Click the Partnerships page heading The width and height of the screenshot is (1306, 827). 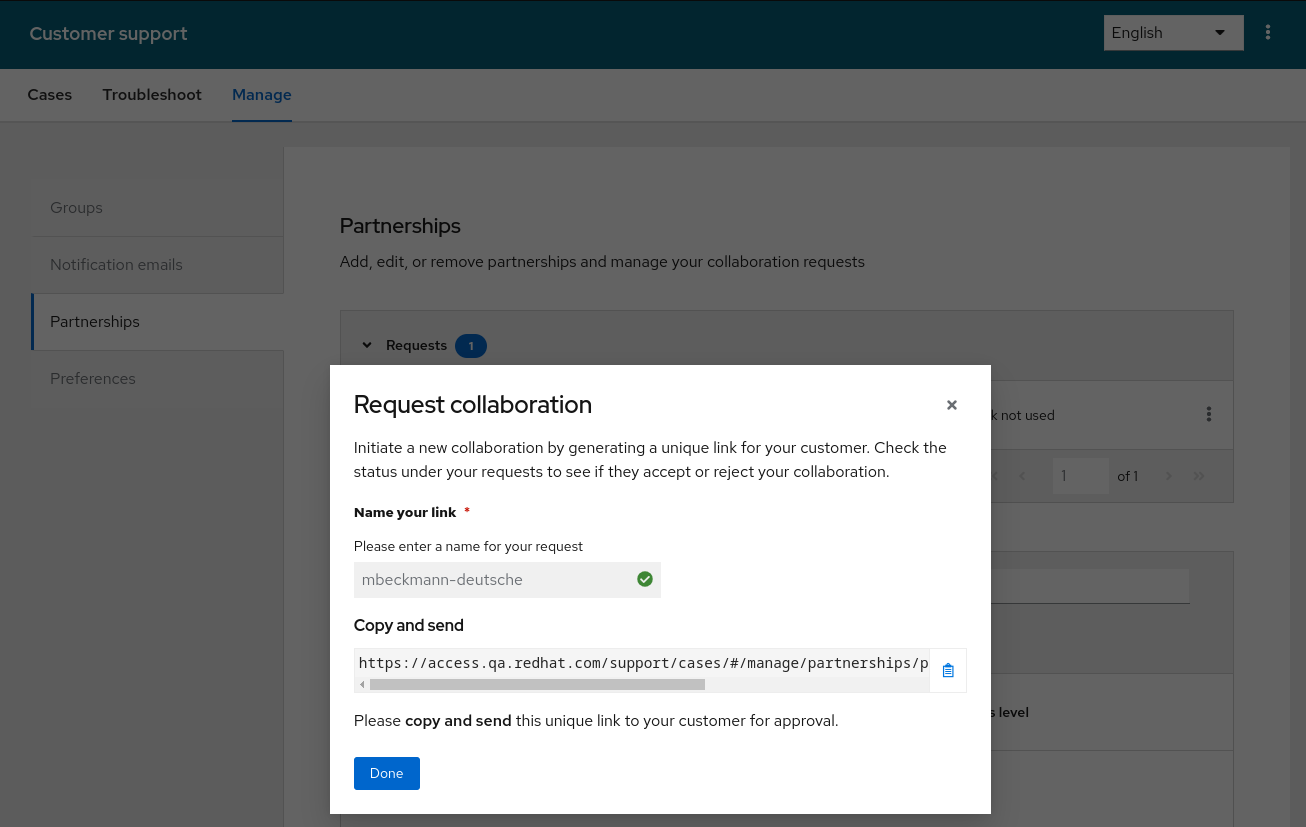[400, 226]
